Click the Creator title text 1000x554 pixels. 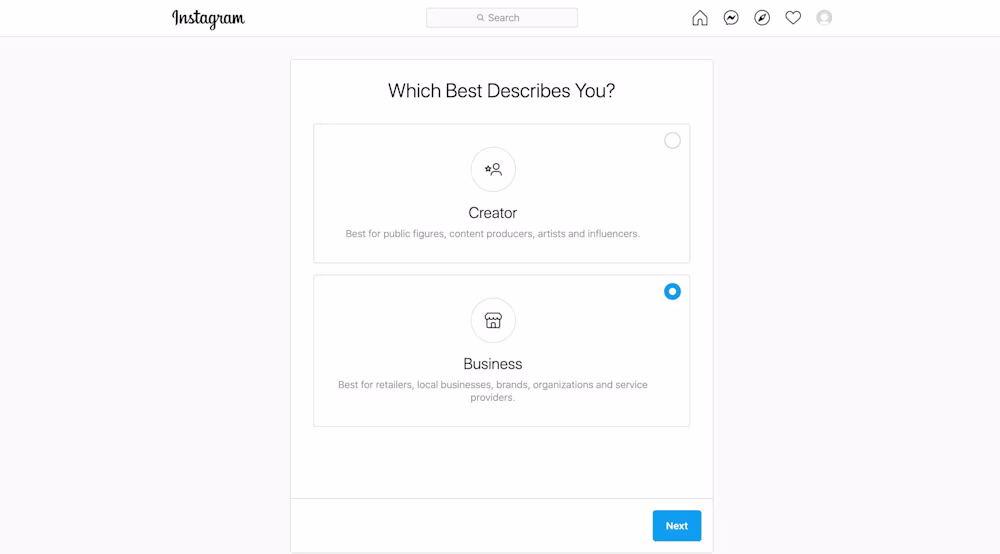pos(493,213)
